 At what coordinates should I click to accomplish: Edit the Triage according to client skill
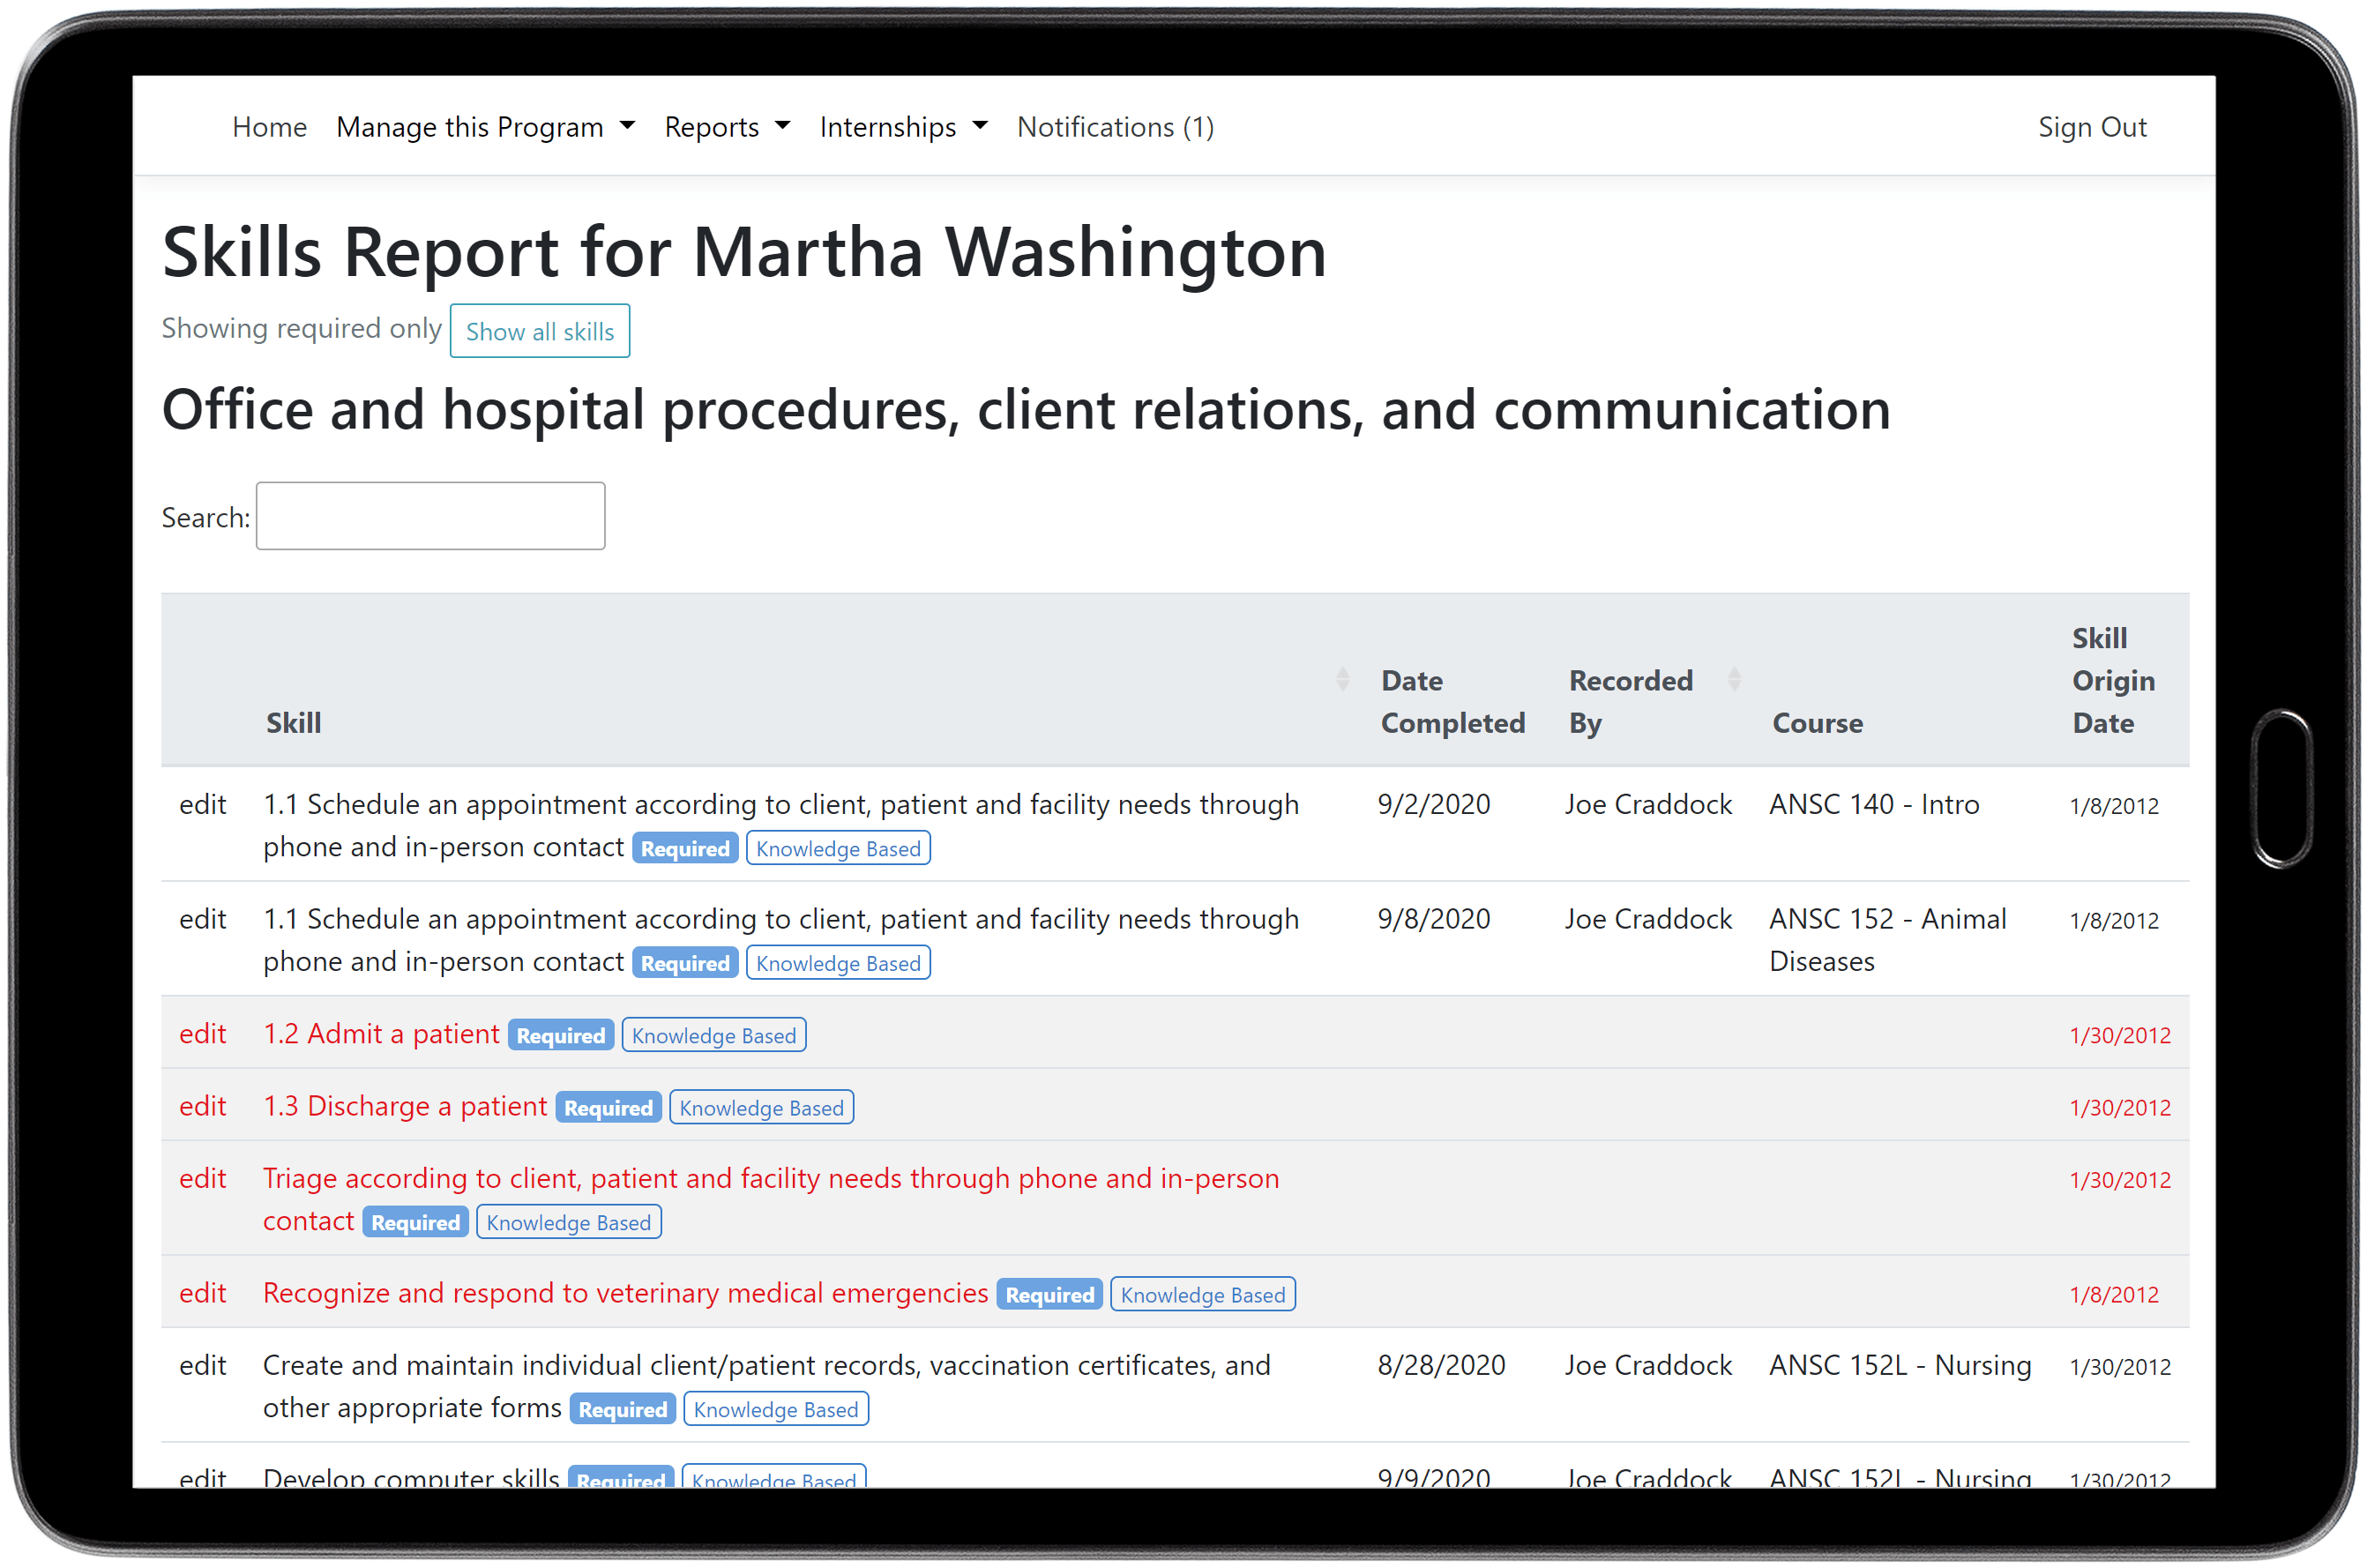coord(203,1178)
